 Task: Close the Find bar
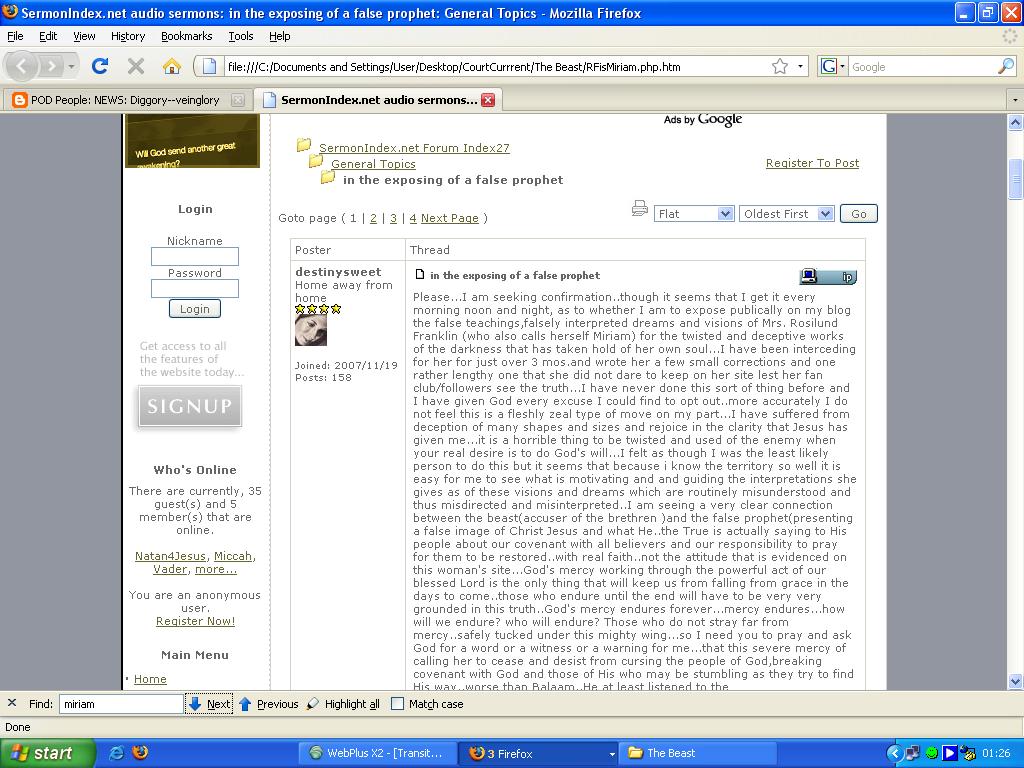(12, 703)
